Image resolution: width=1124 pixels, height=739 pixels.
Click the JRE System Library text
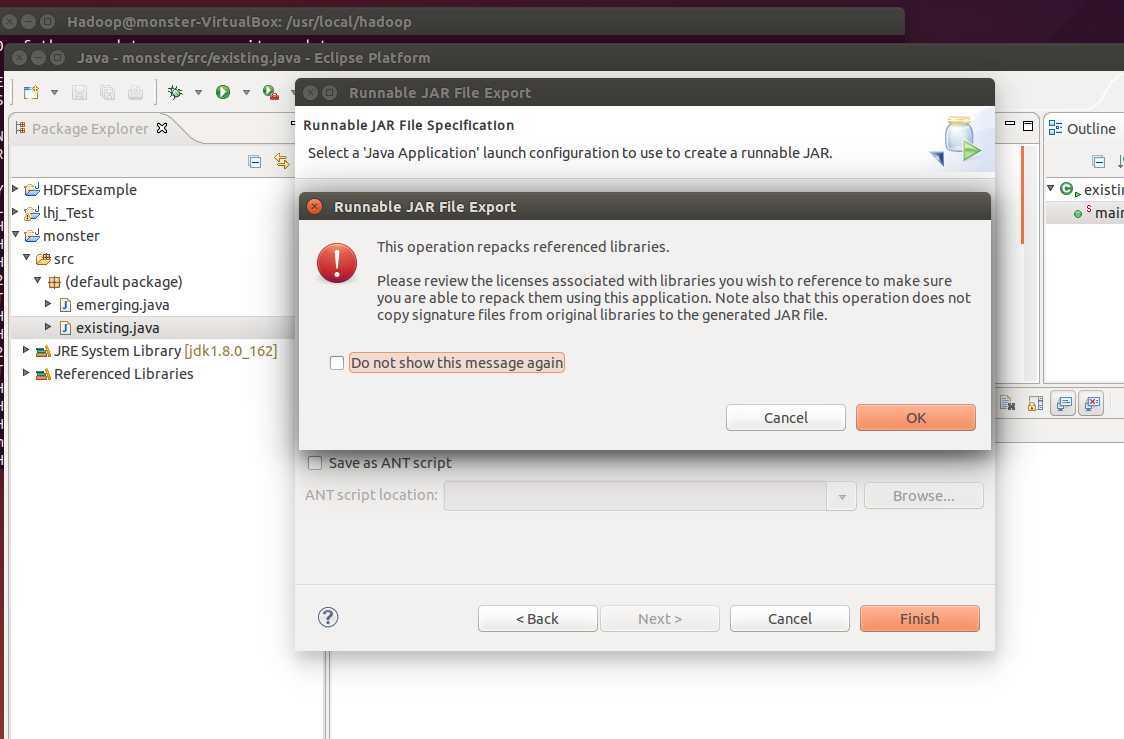coord(118,351)
